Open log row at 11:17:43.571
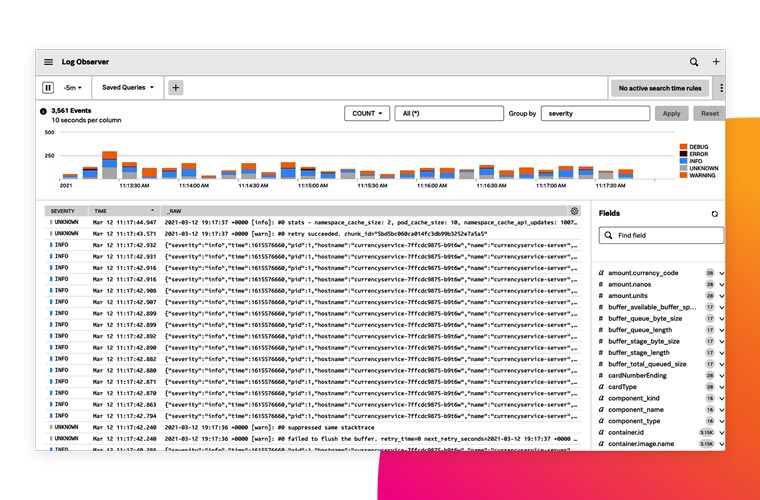Screen dimensions: 760x500 313,234
